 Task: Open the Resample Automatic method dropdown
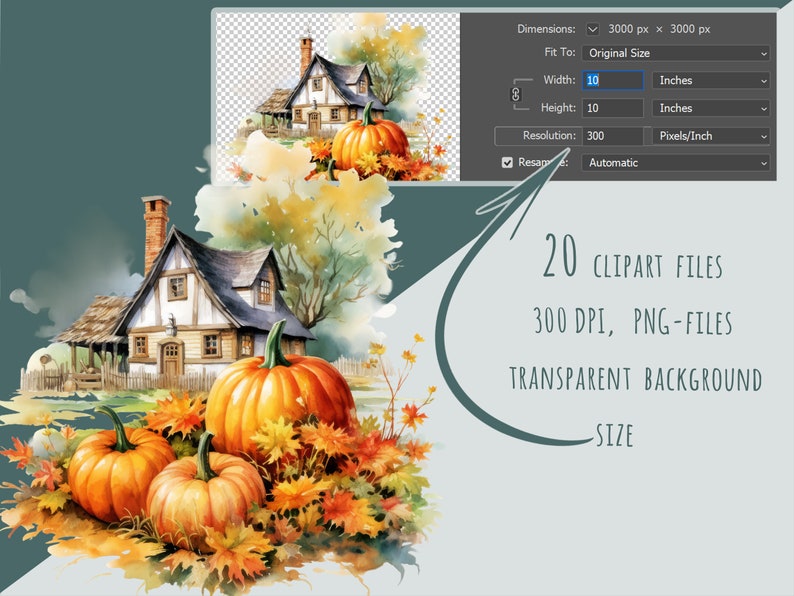point(676,163)
